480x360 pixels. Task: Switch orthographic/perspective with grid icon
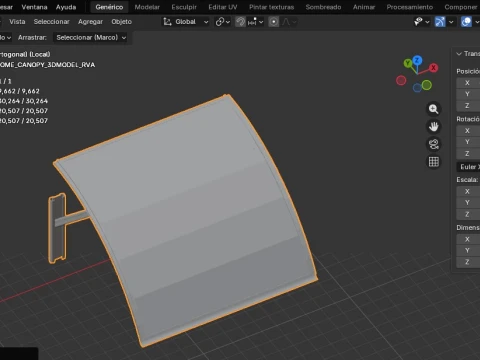(x=433, y=162)
